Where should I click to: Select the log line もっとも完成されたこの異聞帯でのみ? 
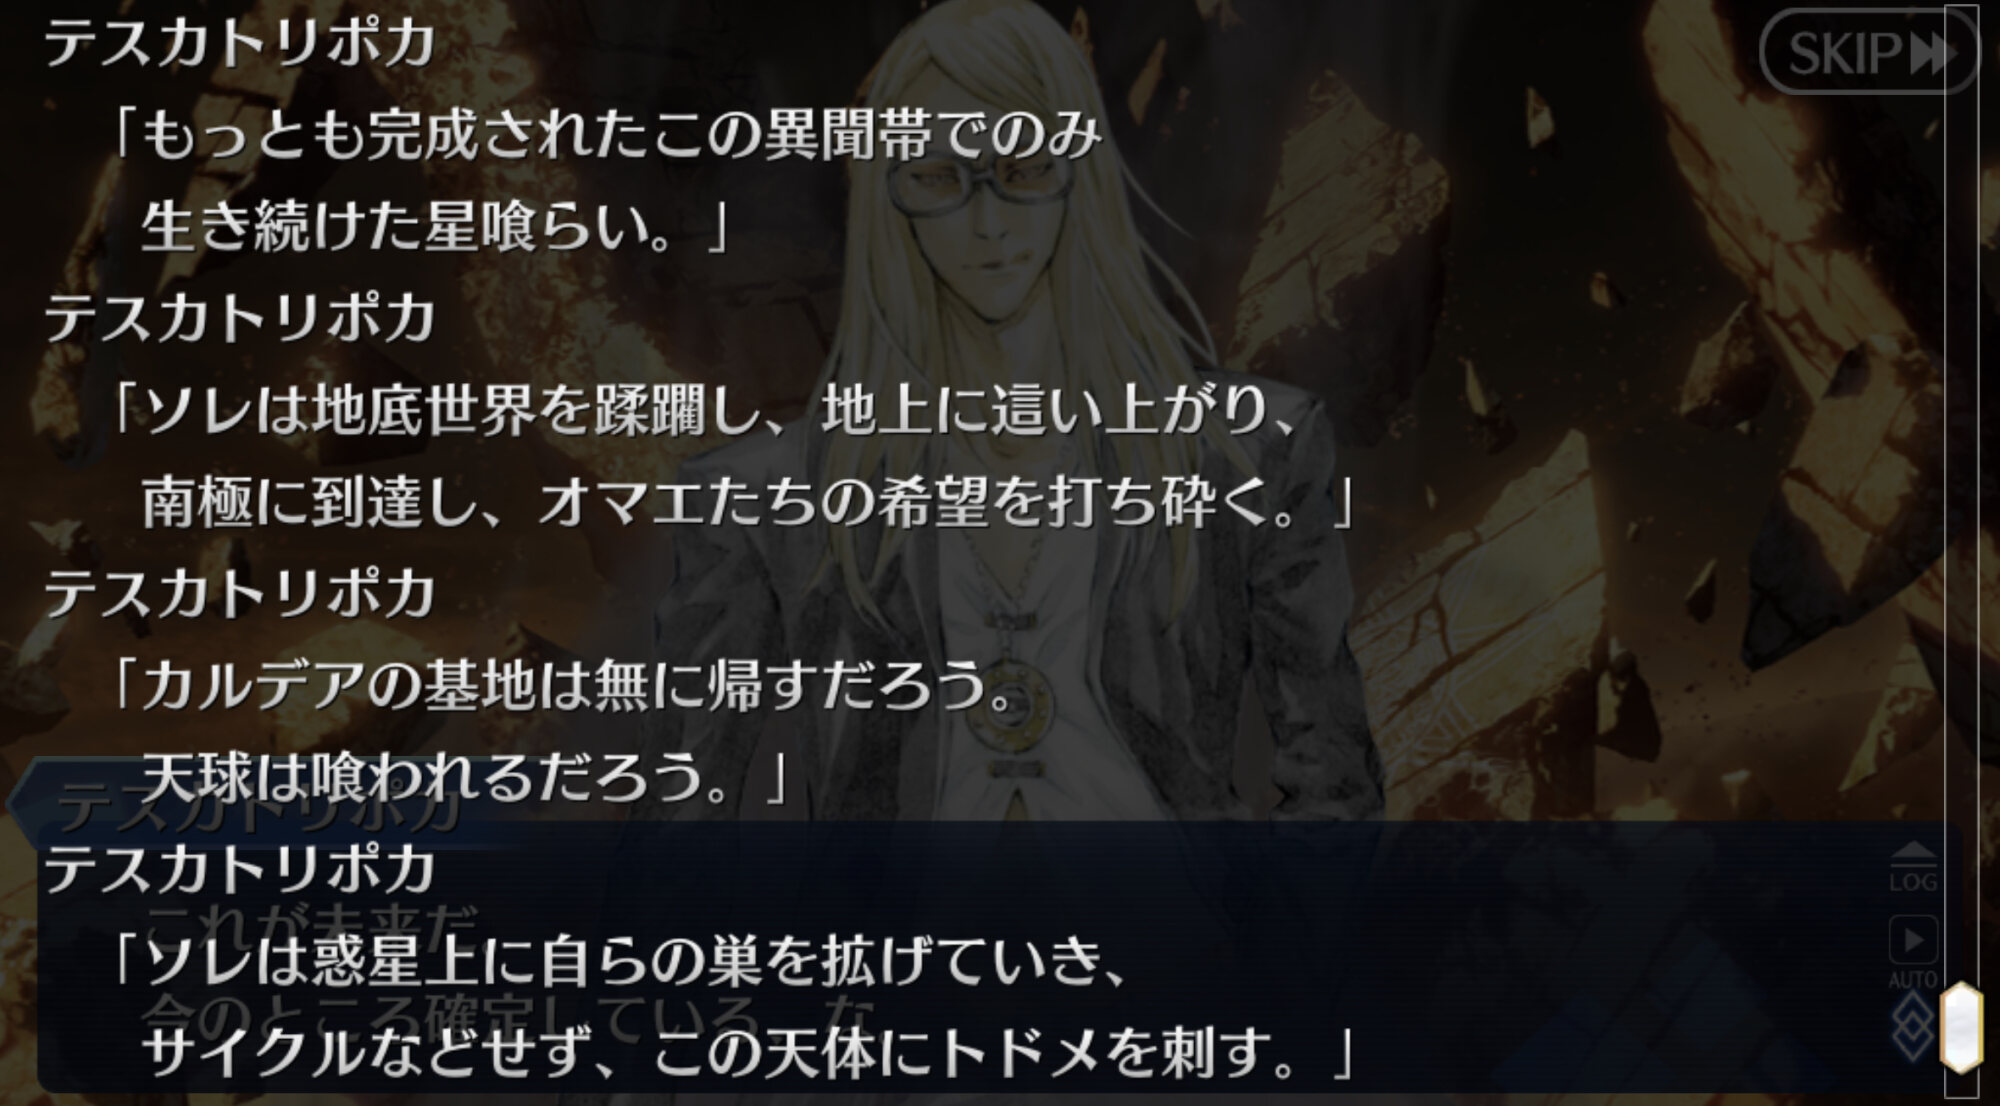(x=607, y=137)
